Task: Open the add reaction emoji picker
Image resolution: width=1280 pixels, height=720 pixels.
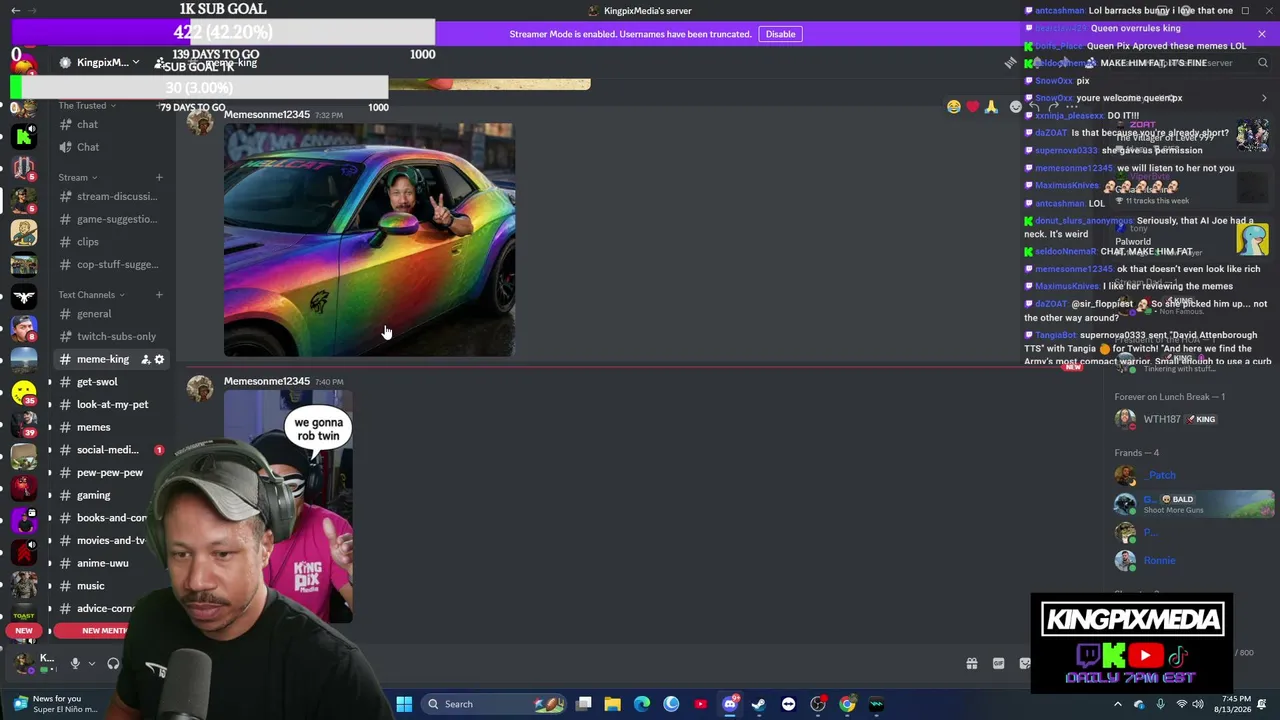Action: [1016, 107]
